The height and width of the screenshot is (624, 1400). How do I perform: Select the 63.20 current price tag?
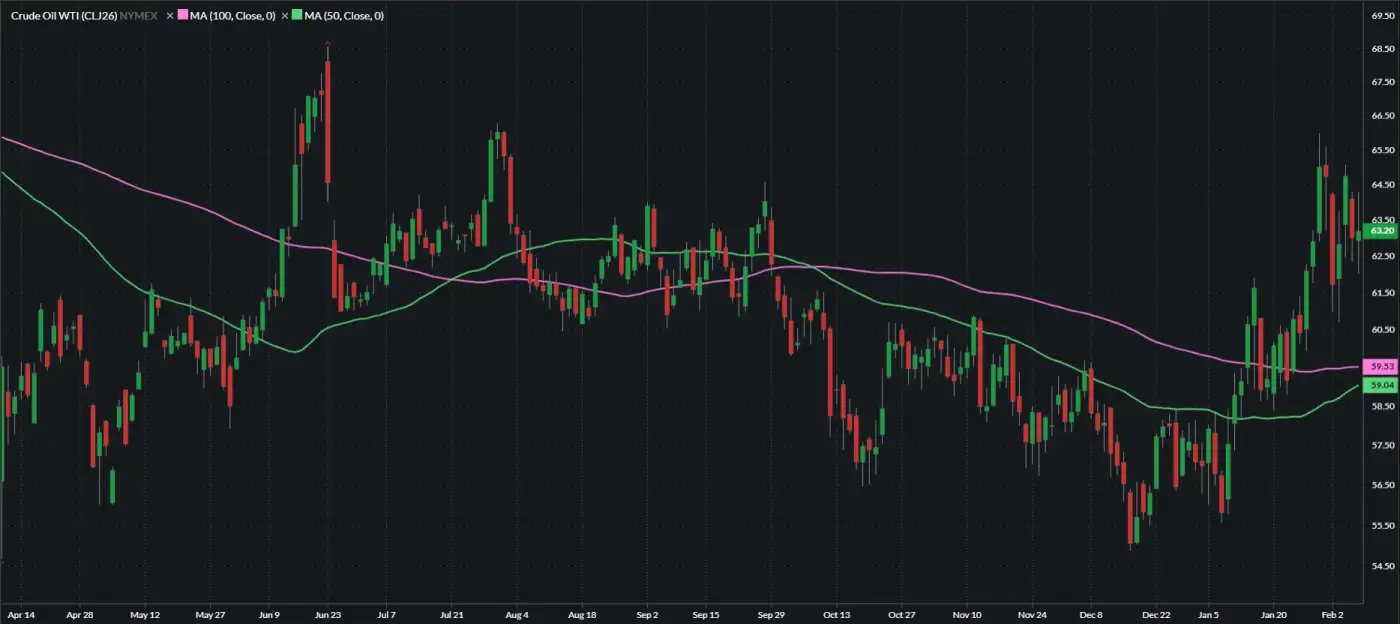coord(1382,231)
